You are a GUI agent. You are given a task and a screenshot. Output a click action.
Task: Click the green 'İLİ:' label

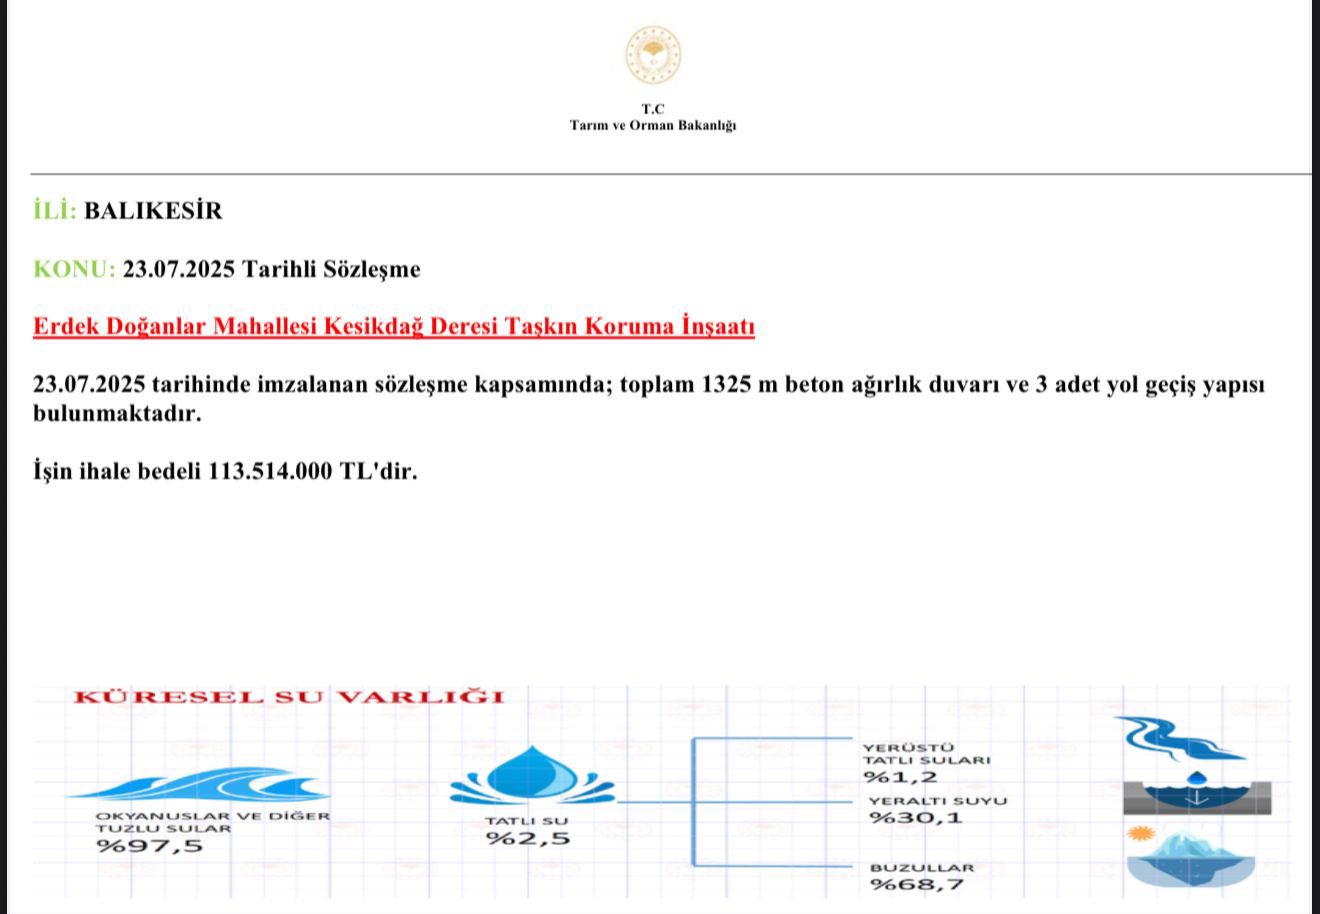pyautogui.click(x=55, y=211)
